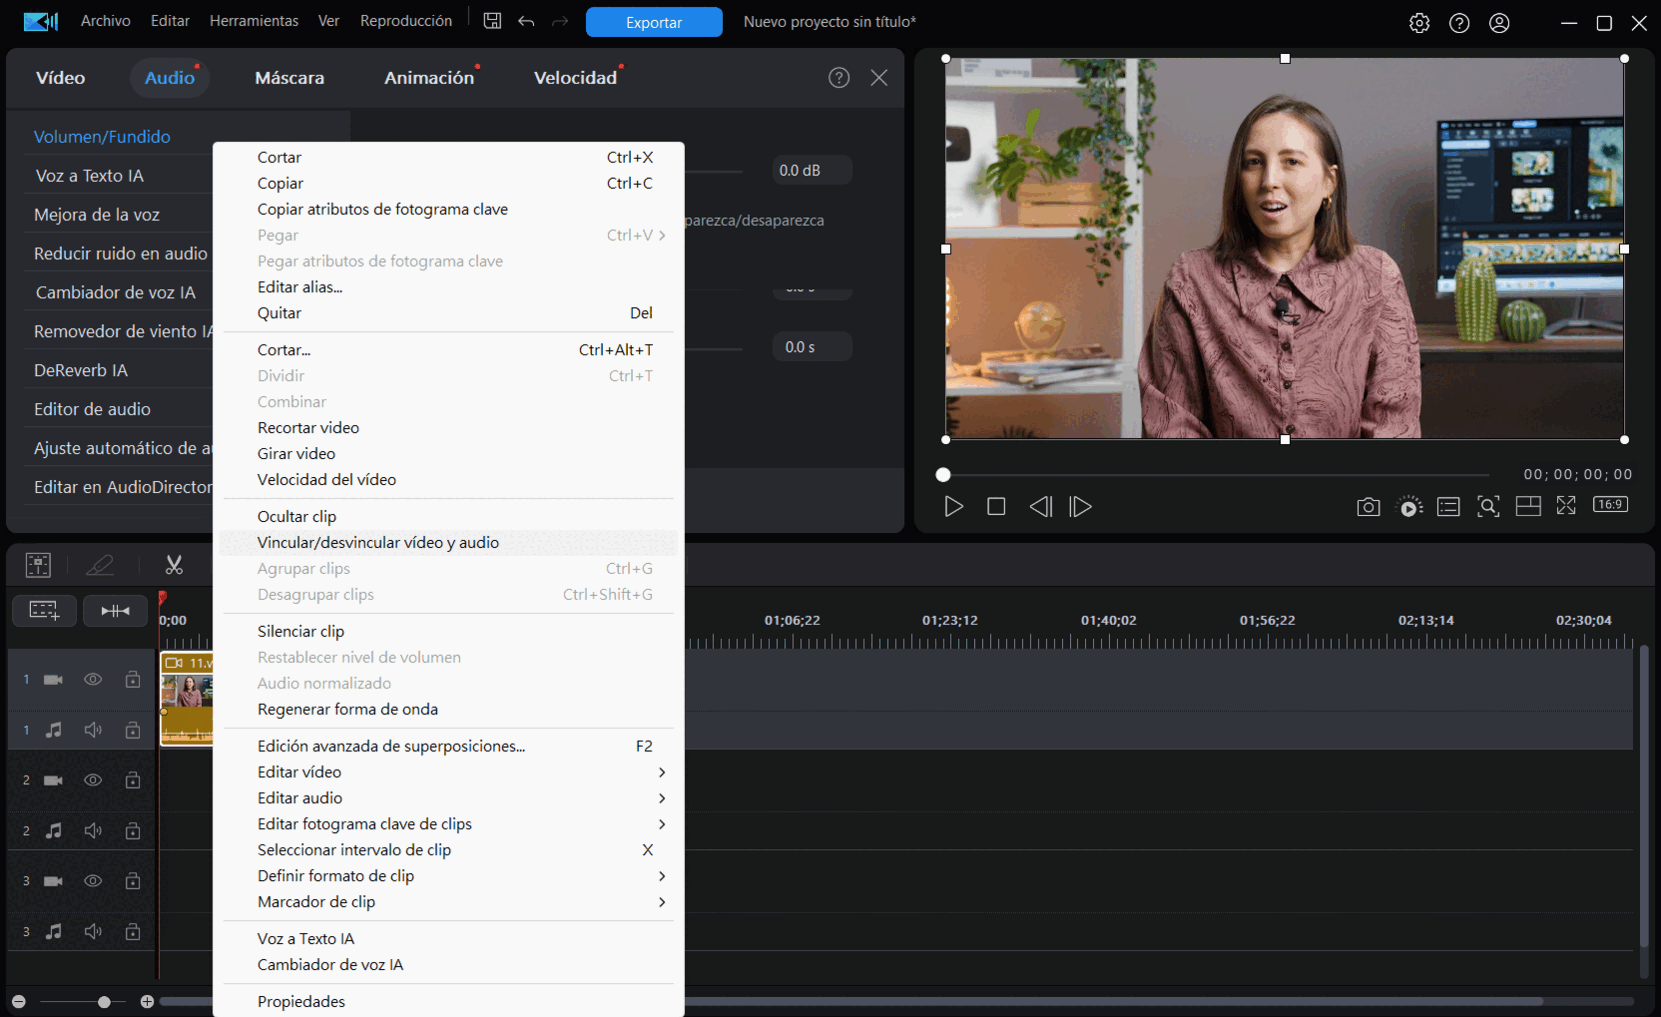Viewport: 1661px width, 1017px height.
Task: Expand the Editar audio submenu
Action: (x=448, y=798)
